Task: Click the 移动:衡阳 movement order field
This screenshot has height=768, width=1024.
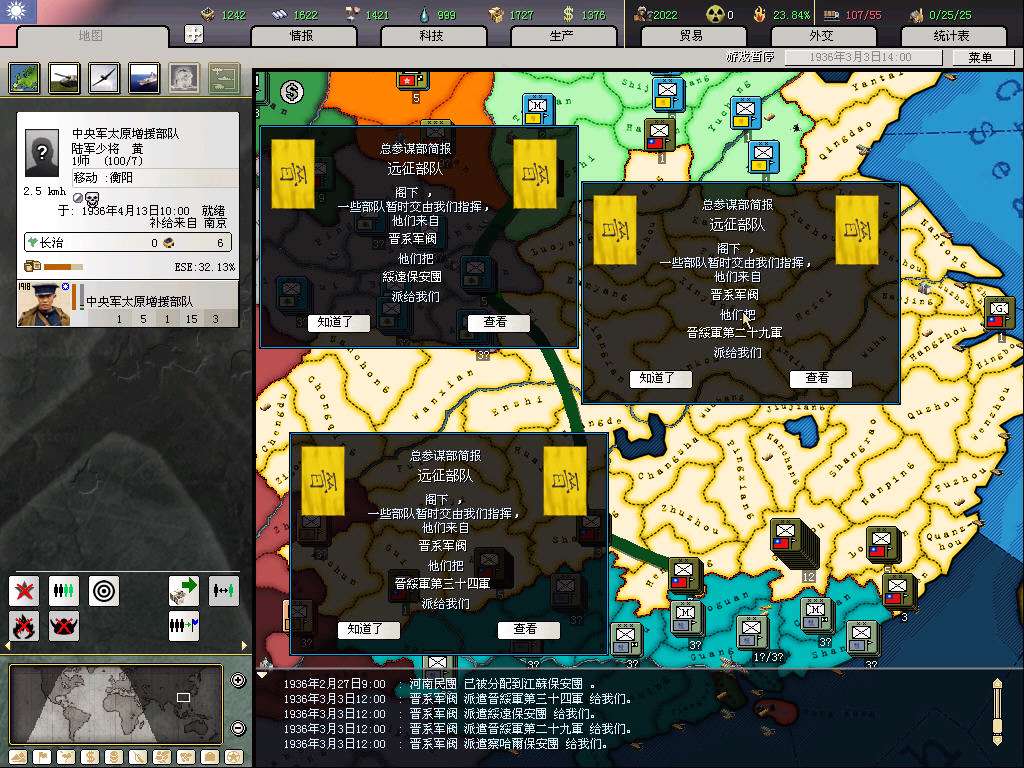Action: tap(155, 178)
